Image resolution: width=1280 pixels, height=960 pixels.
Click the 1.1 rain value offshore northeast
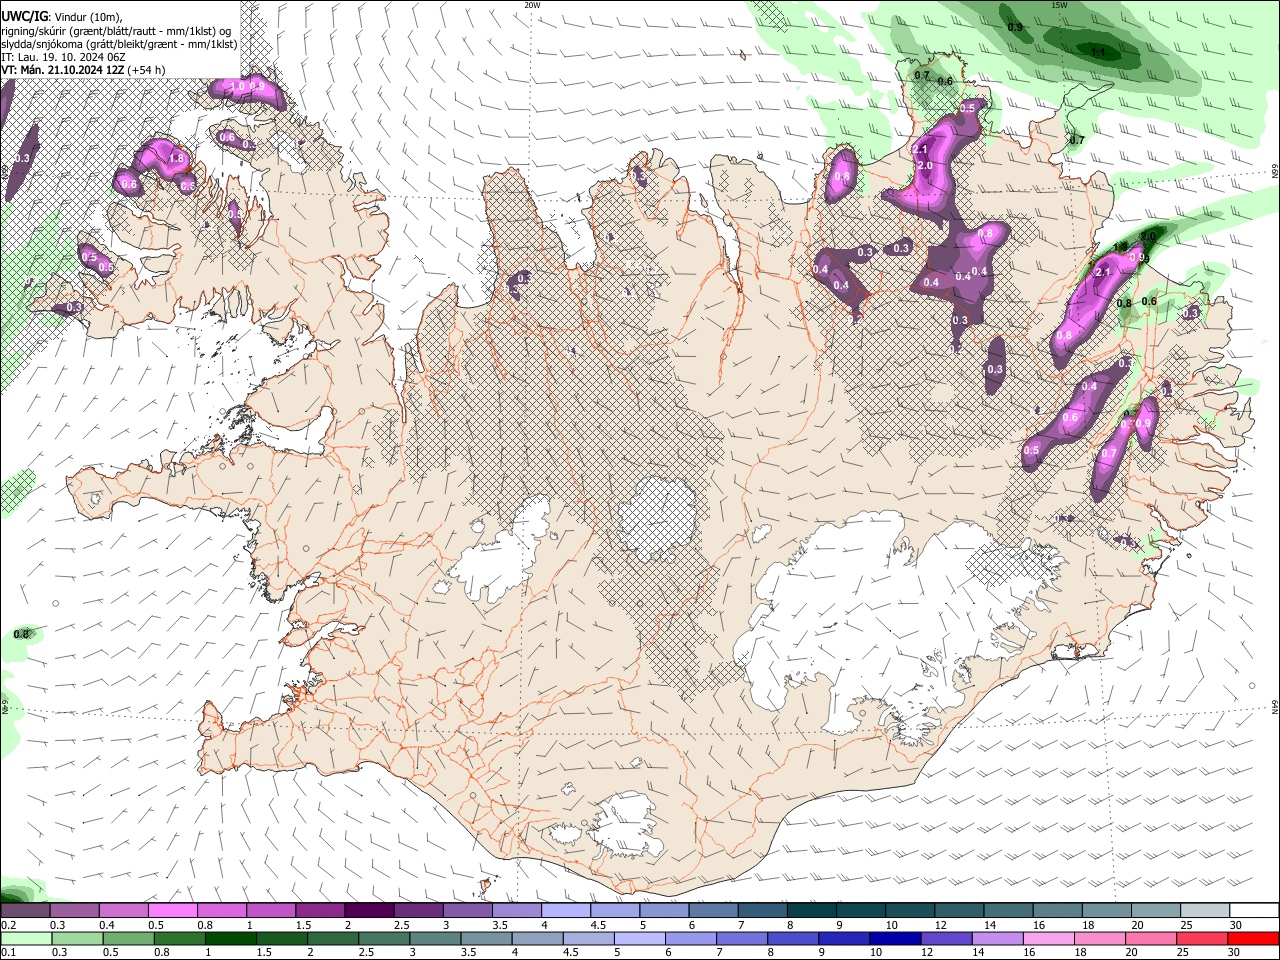point(1098,52)
